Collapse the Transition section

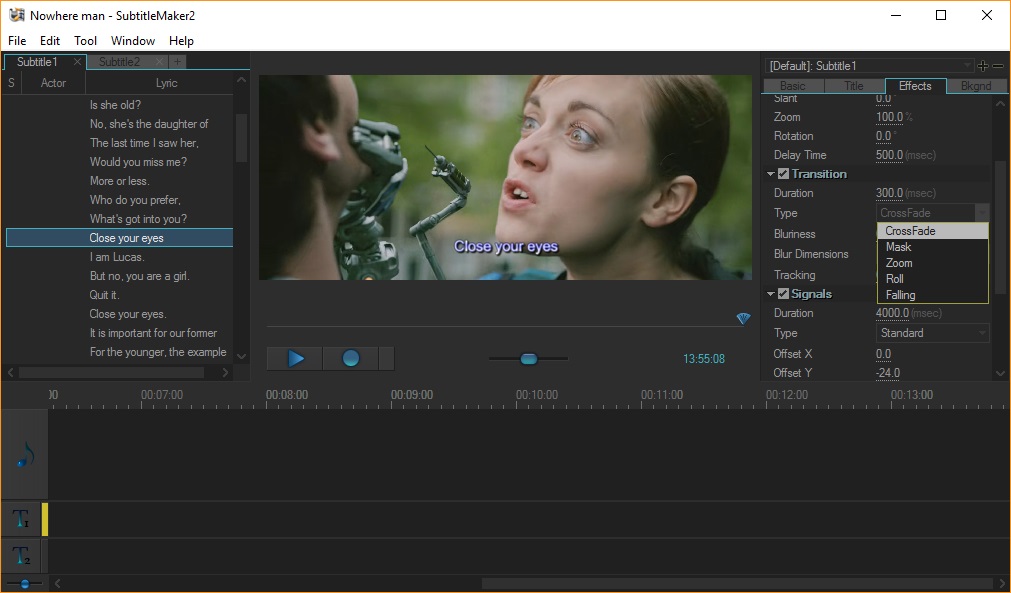click(x=771, y=174)
